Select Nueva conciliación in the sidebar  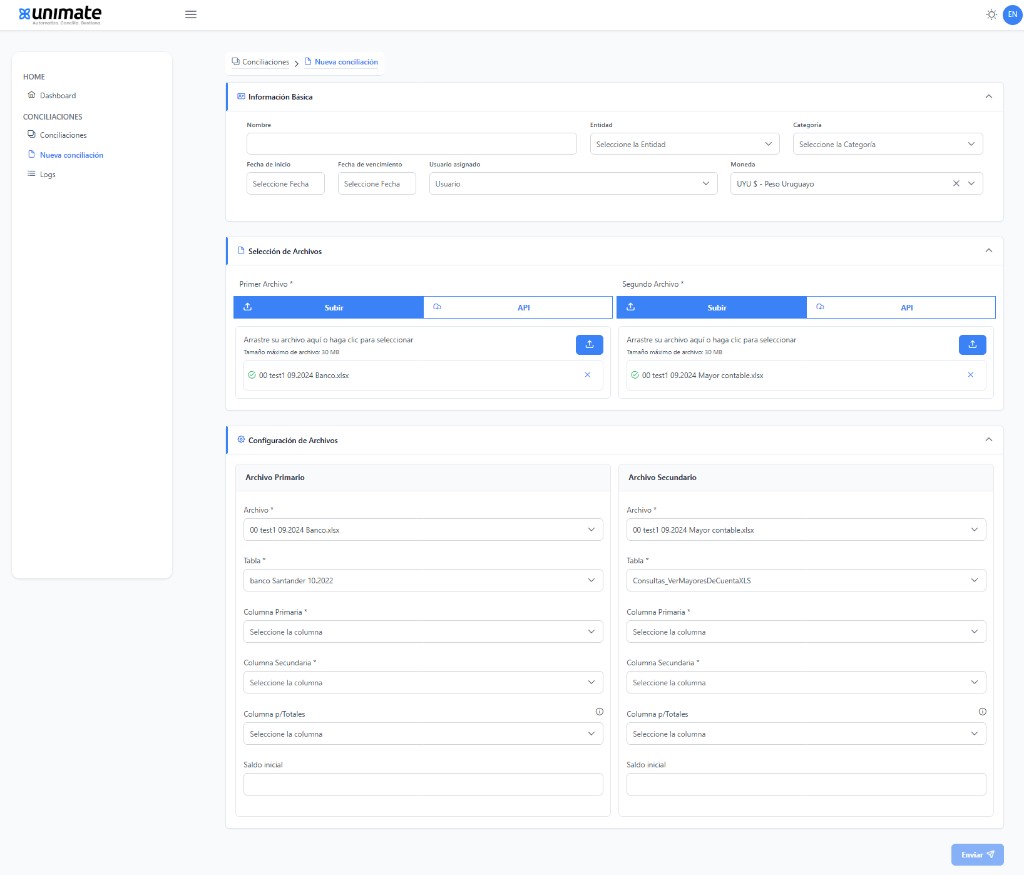click(65, 155)
